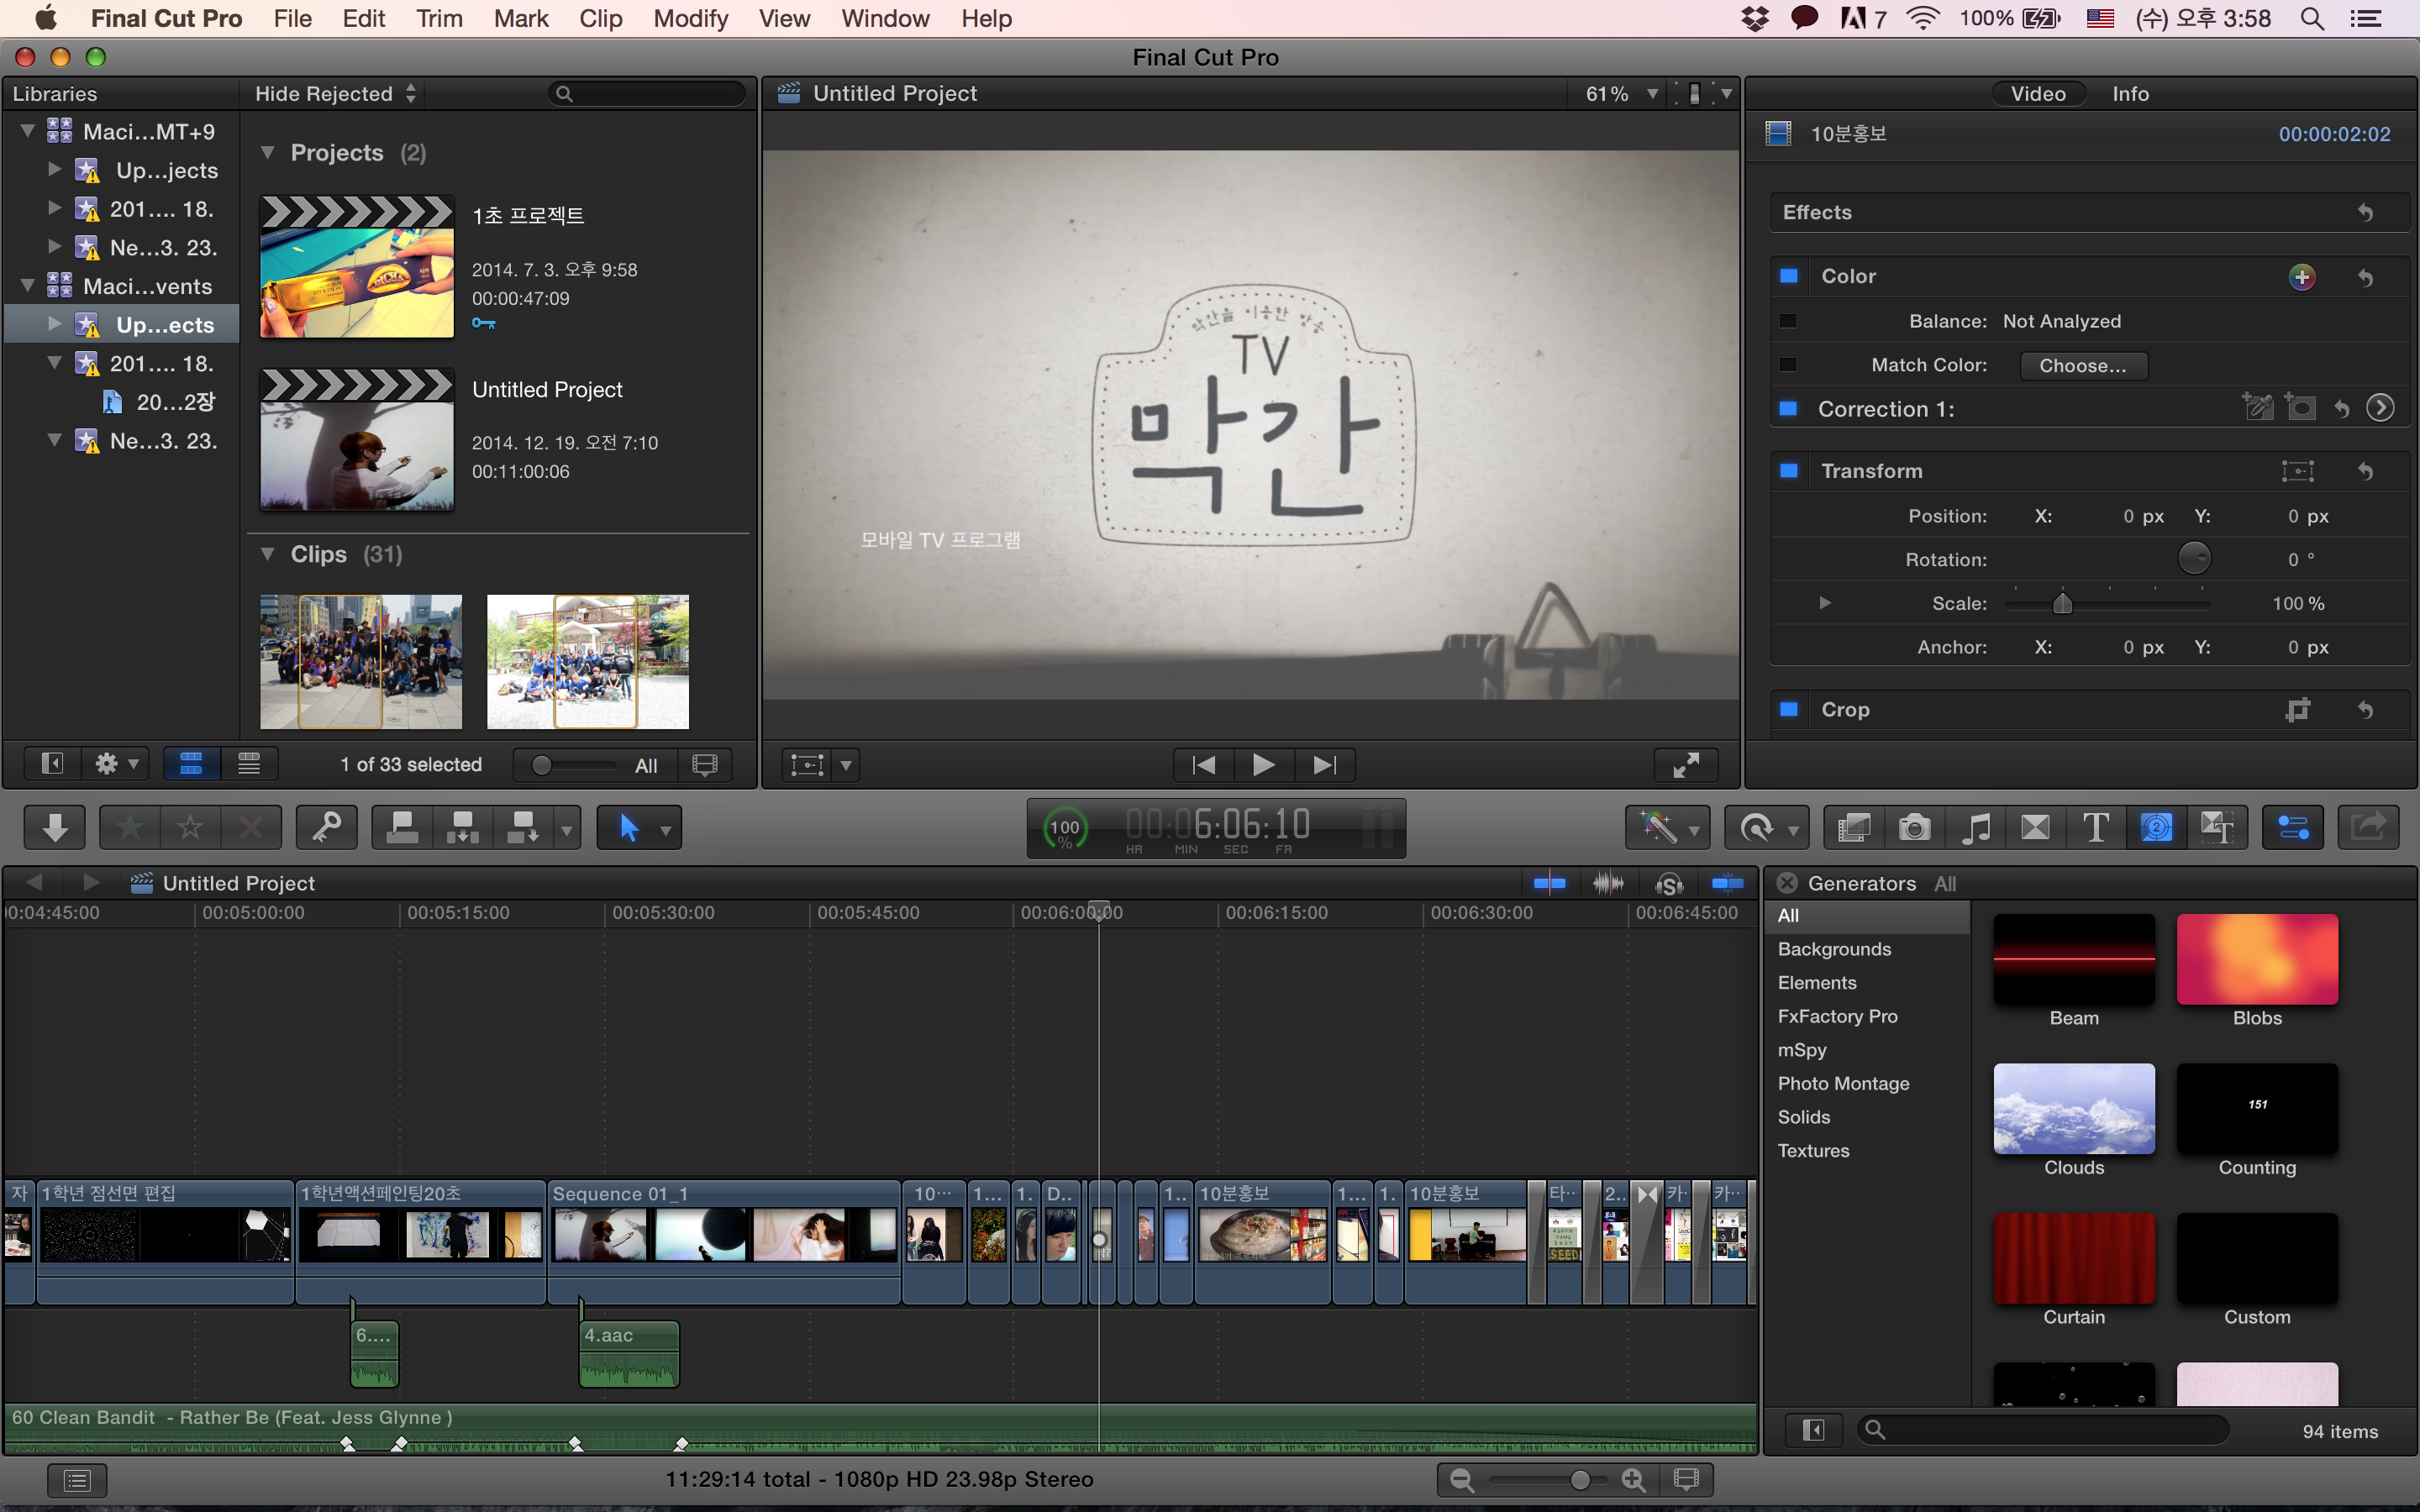Collapse the Clips section
This screenshot has height=1512, width=2420.
pyautogui.click(x=268, y=554)
